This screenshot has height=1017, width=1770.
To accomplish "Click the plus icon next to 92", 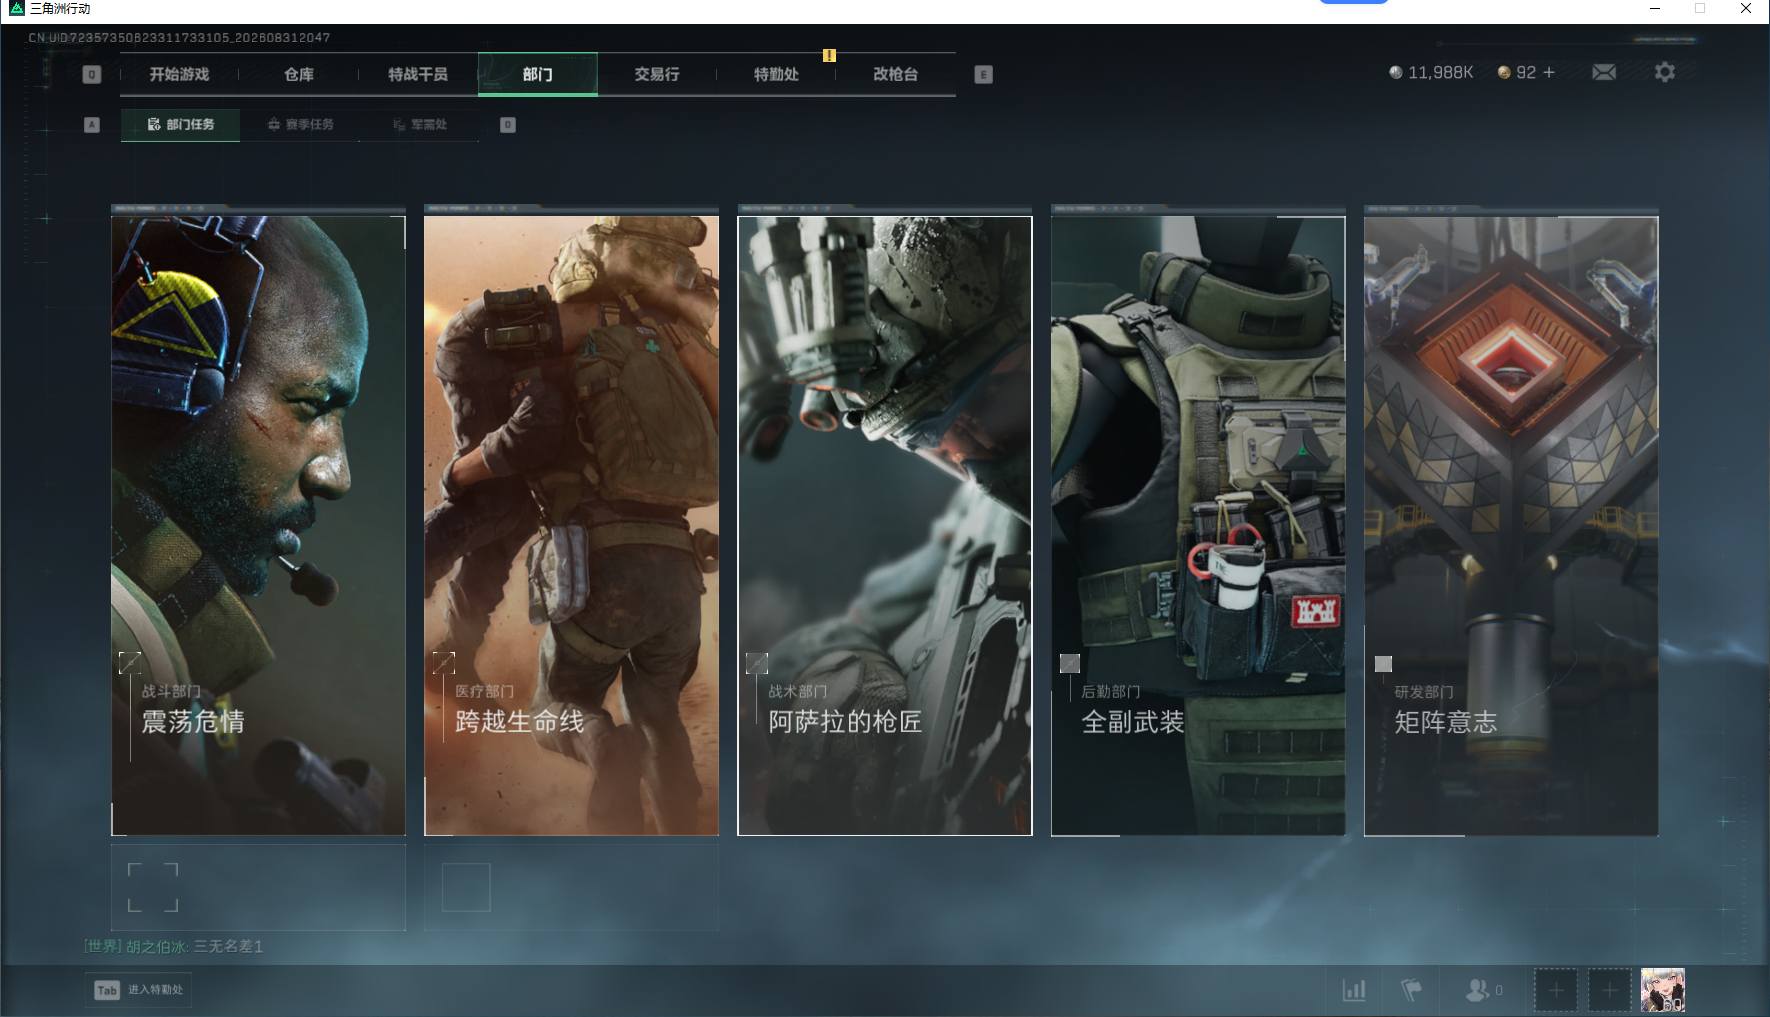I will (1549, 72).
